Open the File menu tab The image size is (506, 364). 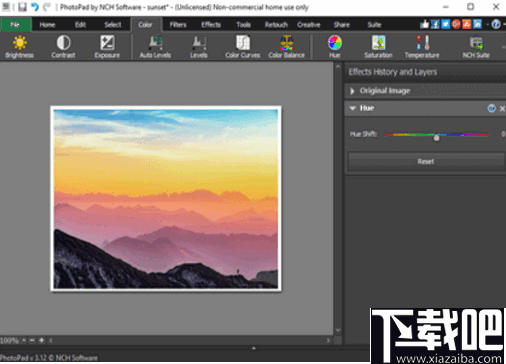coord(15,25)
